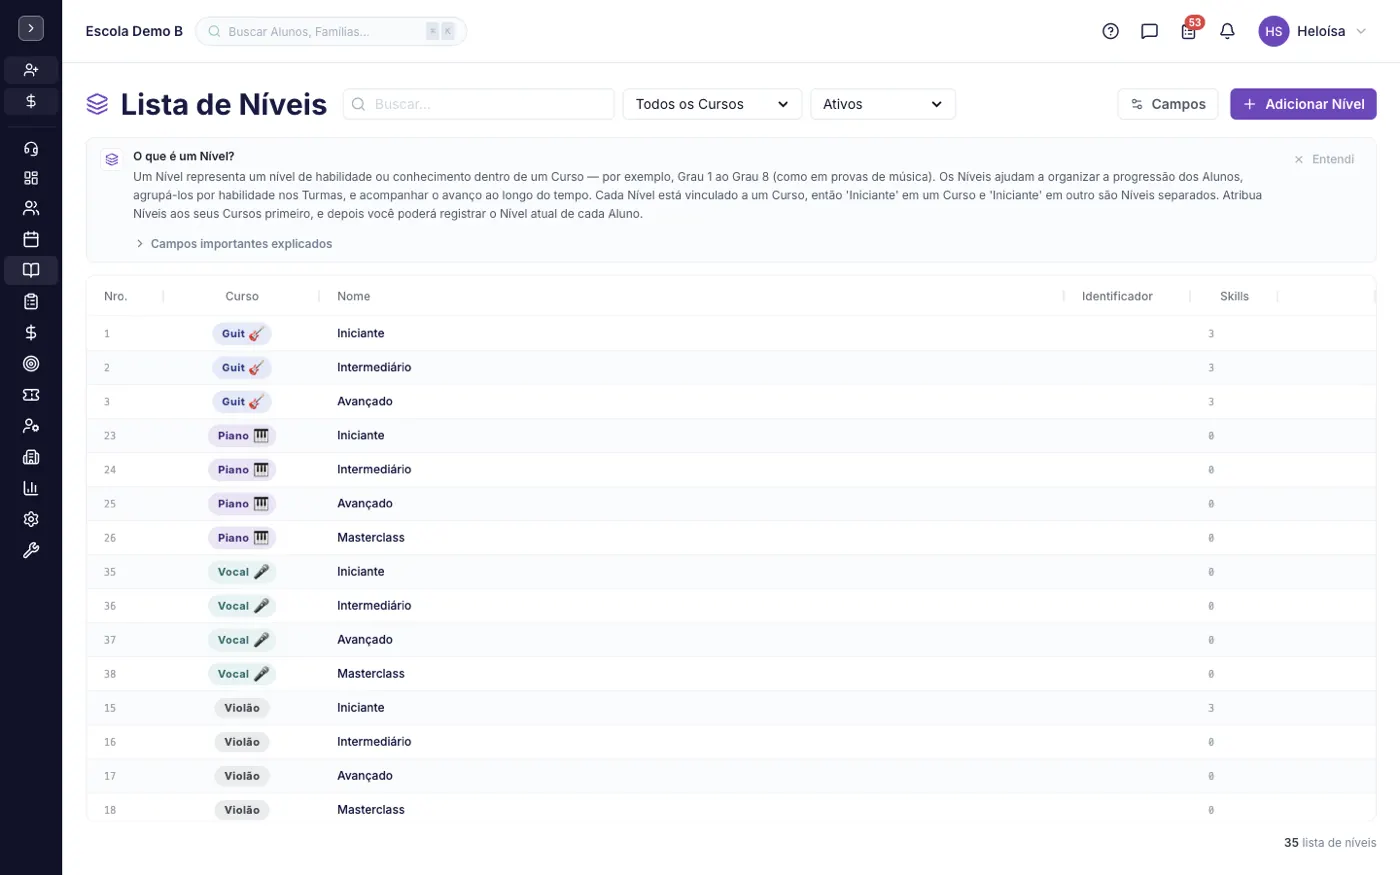Open the notifications bell icon
The image size is (1400, 875).
(1227, 31)
